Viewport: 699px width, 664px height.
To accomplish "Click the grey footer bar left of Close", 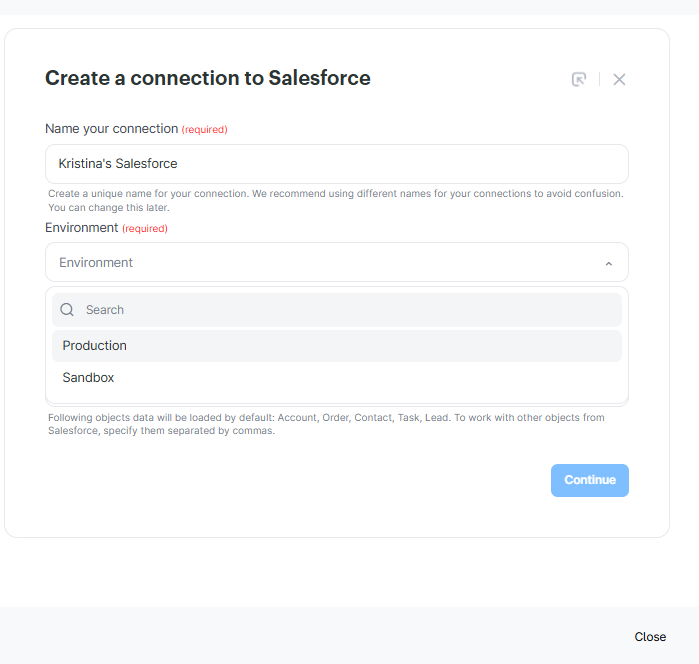I will coord(300,636).
